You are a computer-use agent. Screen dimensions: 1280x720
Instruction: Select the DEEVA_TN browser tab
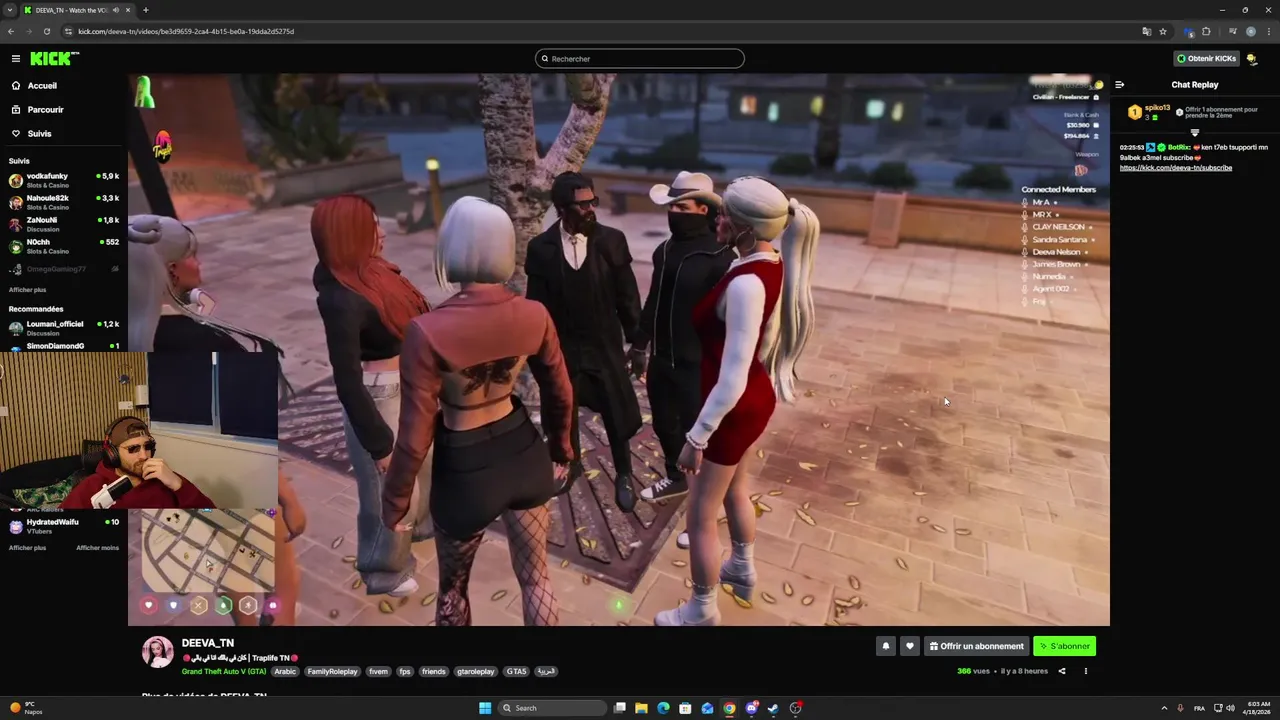[78, 10]
